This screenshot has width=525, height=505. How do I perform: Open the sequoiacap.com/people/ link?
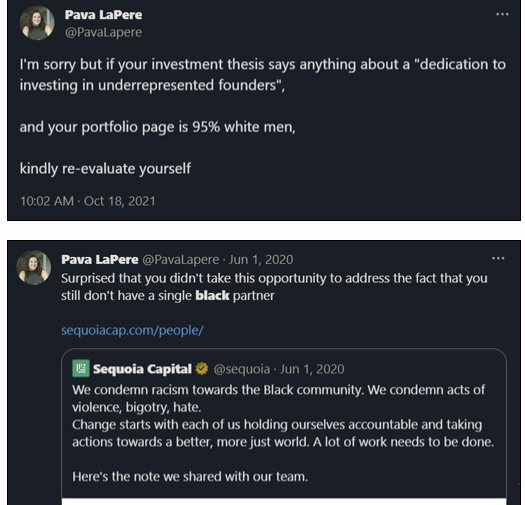[132, 331]
